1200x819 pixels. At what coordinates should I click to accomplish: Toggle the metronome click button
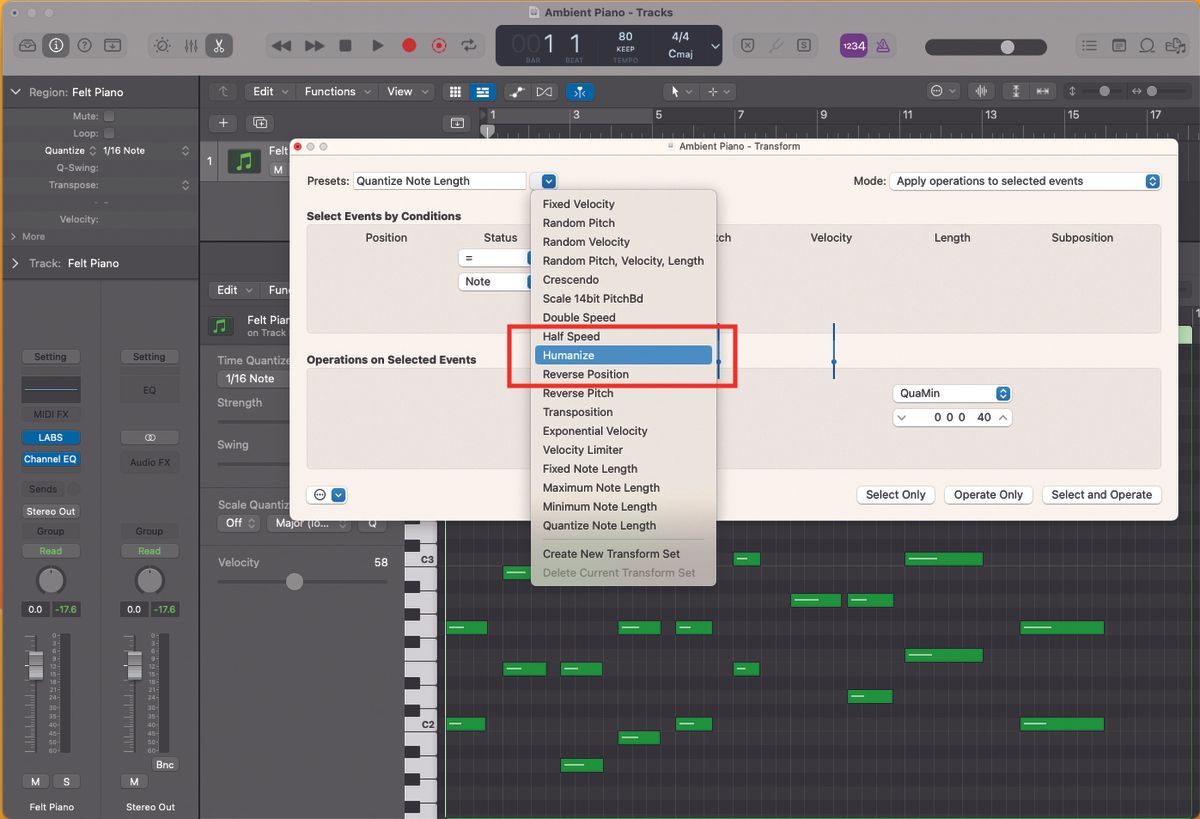(x=883, y=45)
